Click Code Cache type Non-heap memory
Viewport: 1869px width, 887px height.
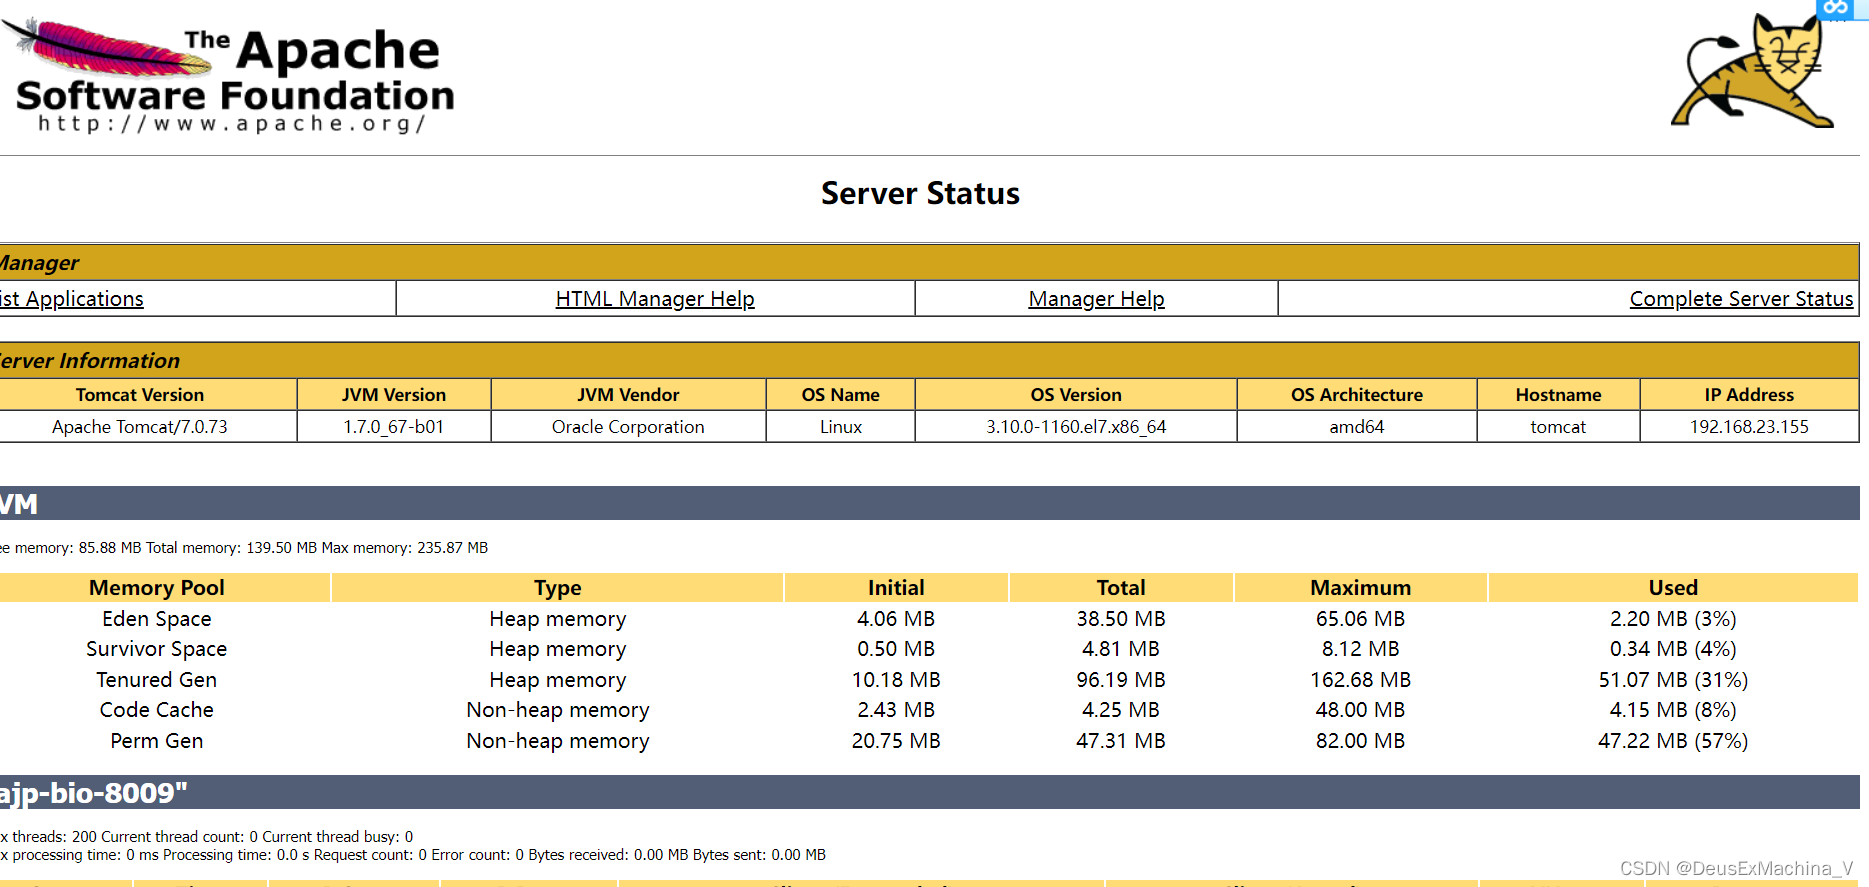click(x=558, y=710)
